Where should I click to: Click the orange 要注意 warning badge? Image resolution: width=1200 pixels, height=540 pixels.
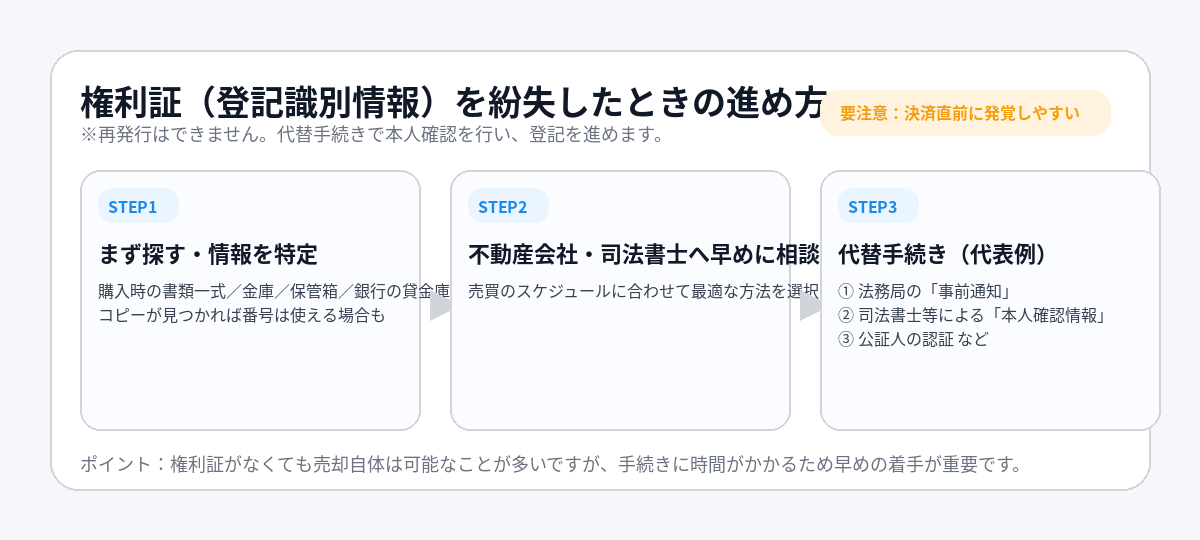click(x=965, y=113)
